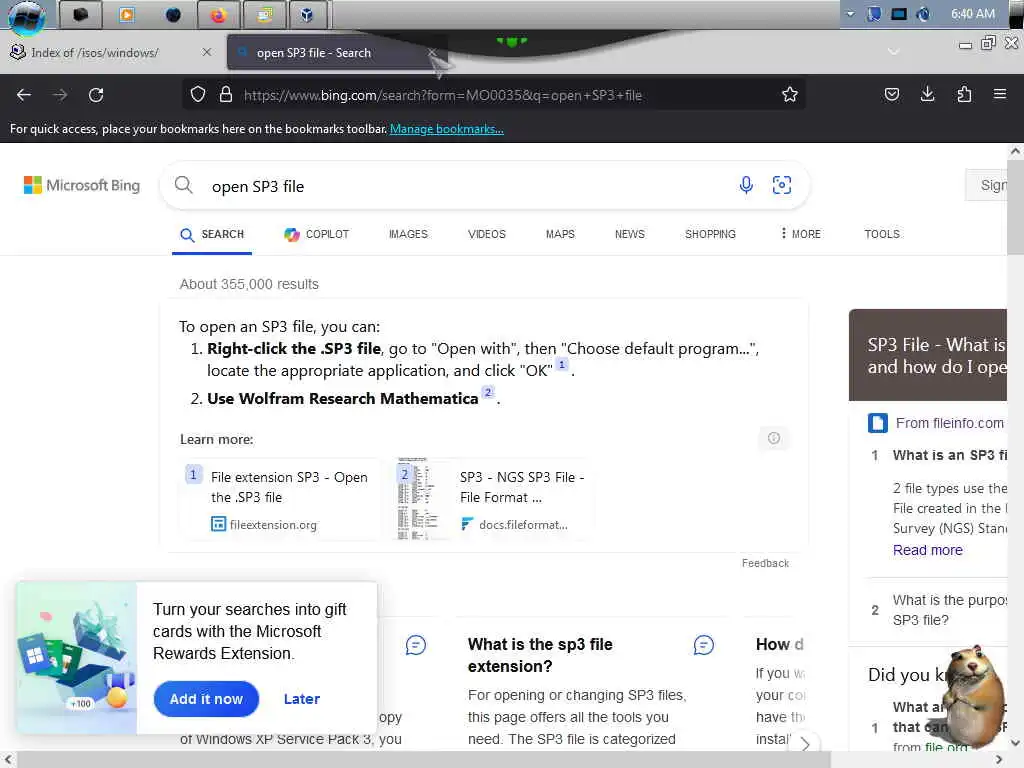Go back with the browser back arrow
The height and width of the screenshot is (768, 1024).
click(x=24, y=95)
